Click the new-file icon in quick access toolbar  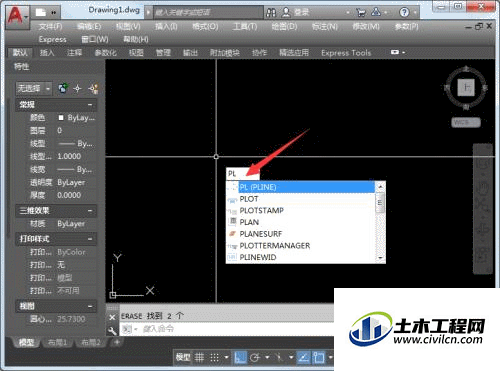pos(41,13)
